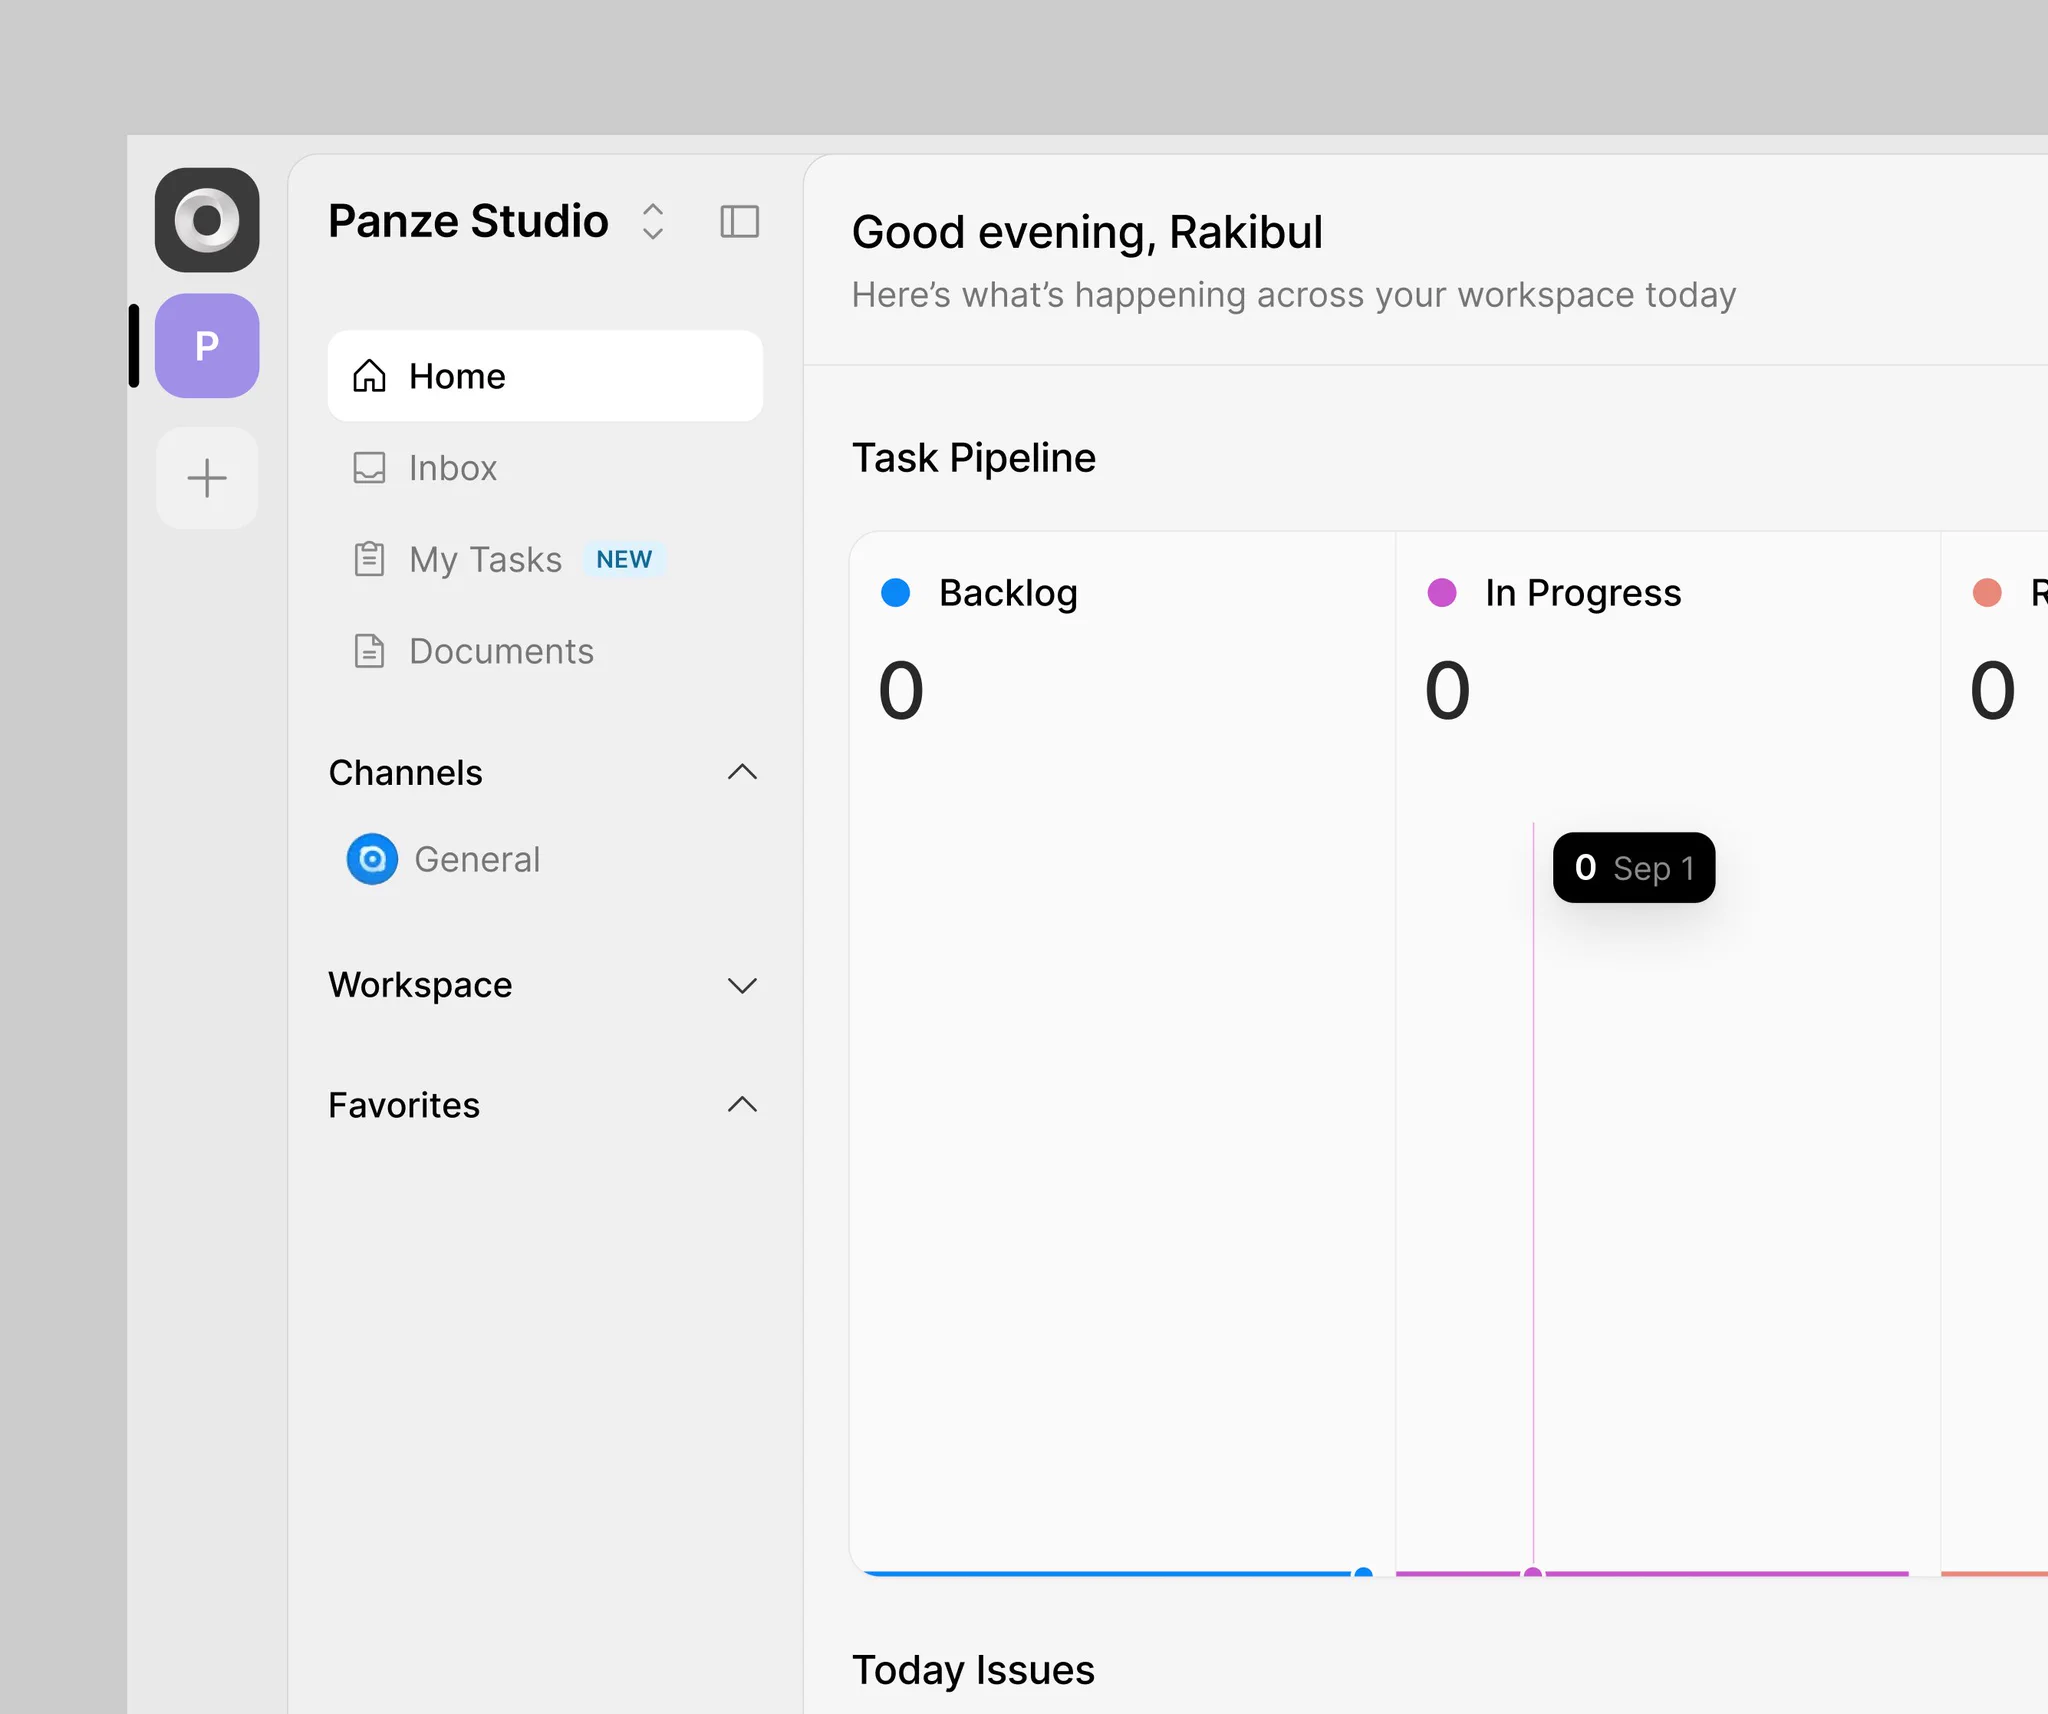
Task: Expand the Workspace section chevron
Action: pyautogui.click(x=742, y=985)
